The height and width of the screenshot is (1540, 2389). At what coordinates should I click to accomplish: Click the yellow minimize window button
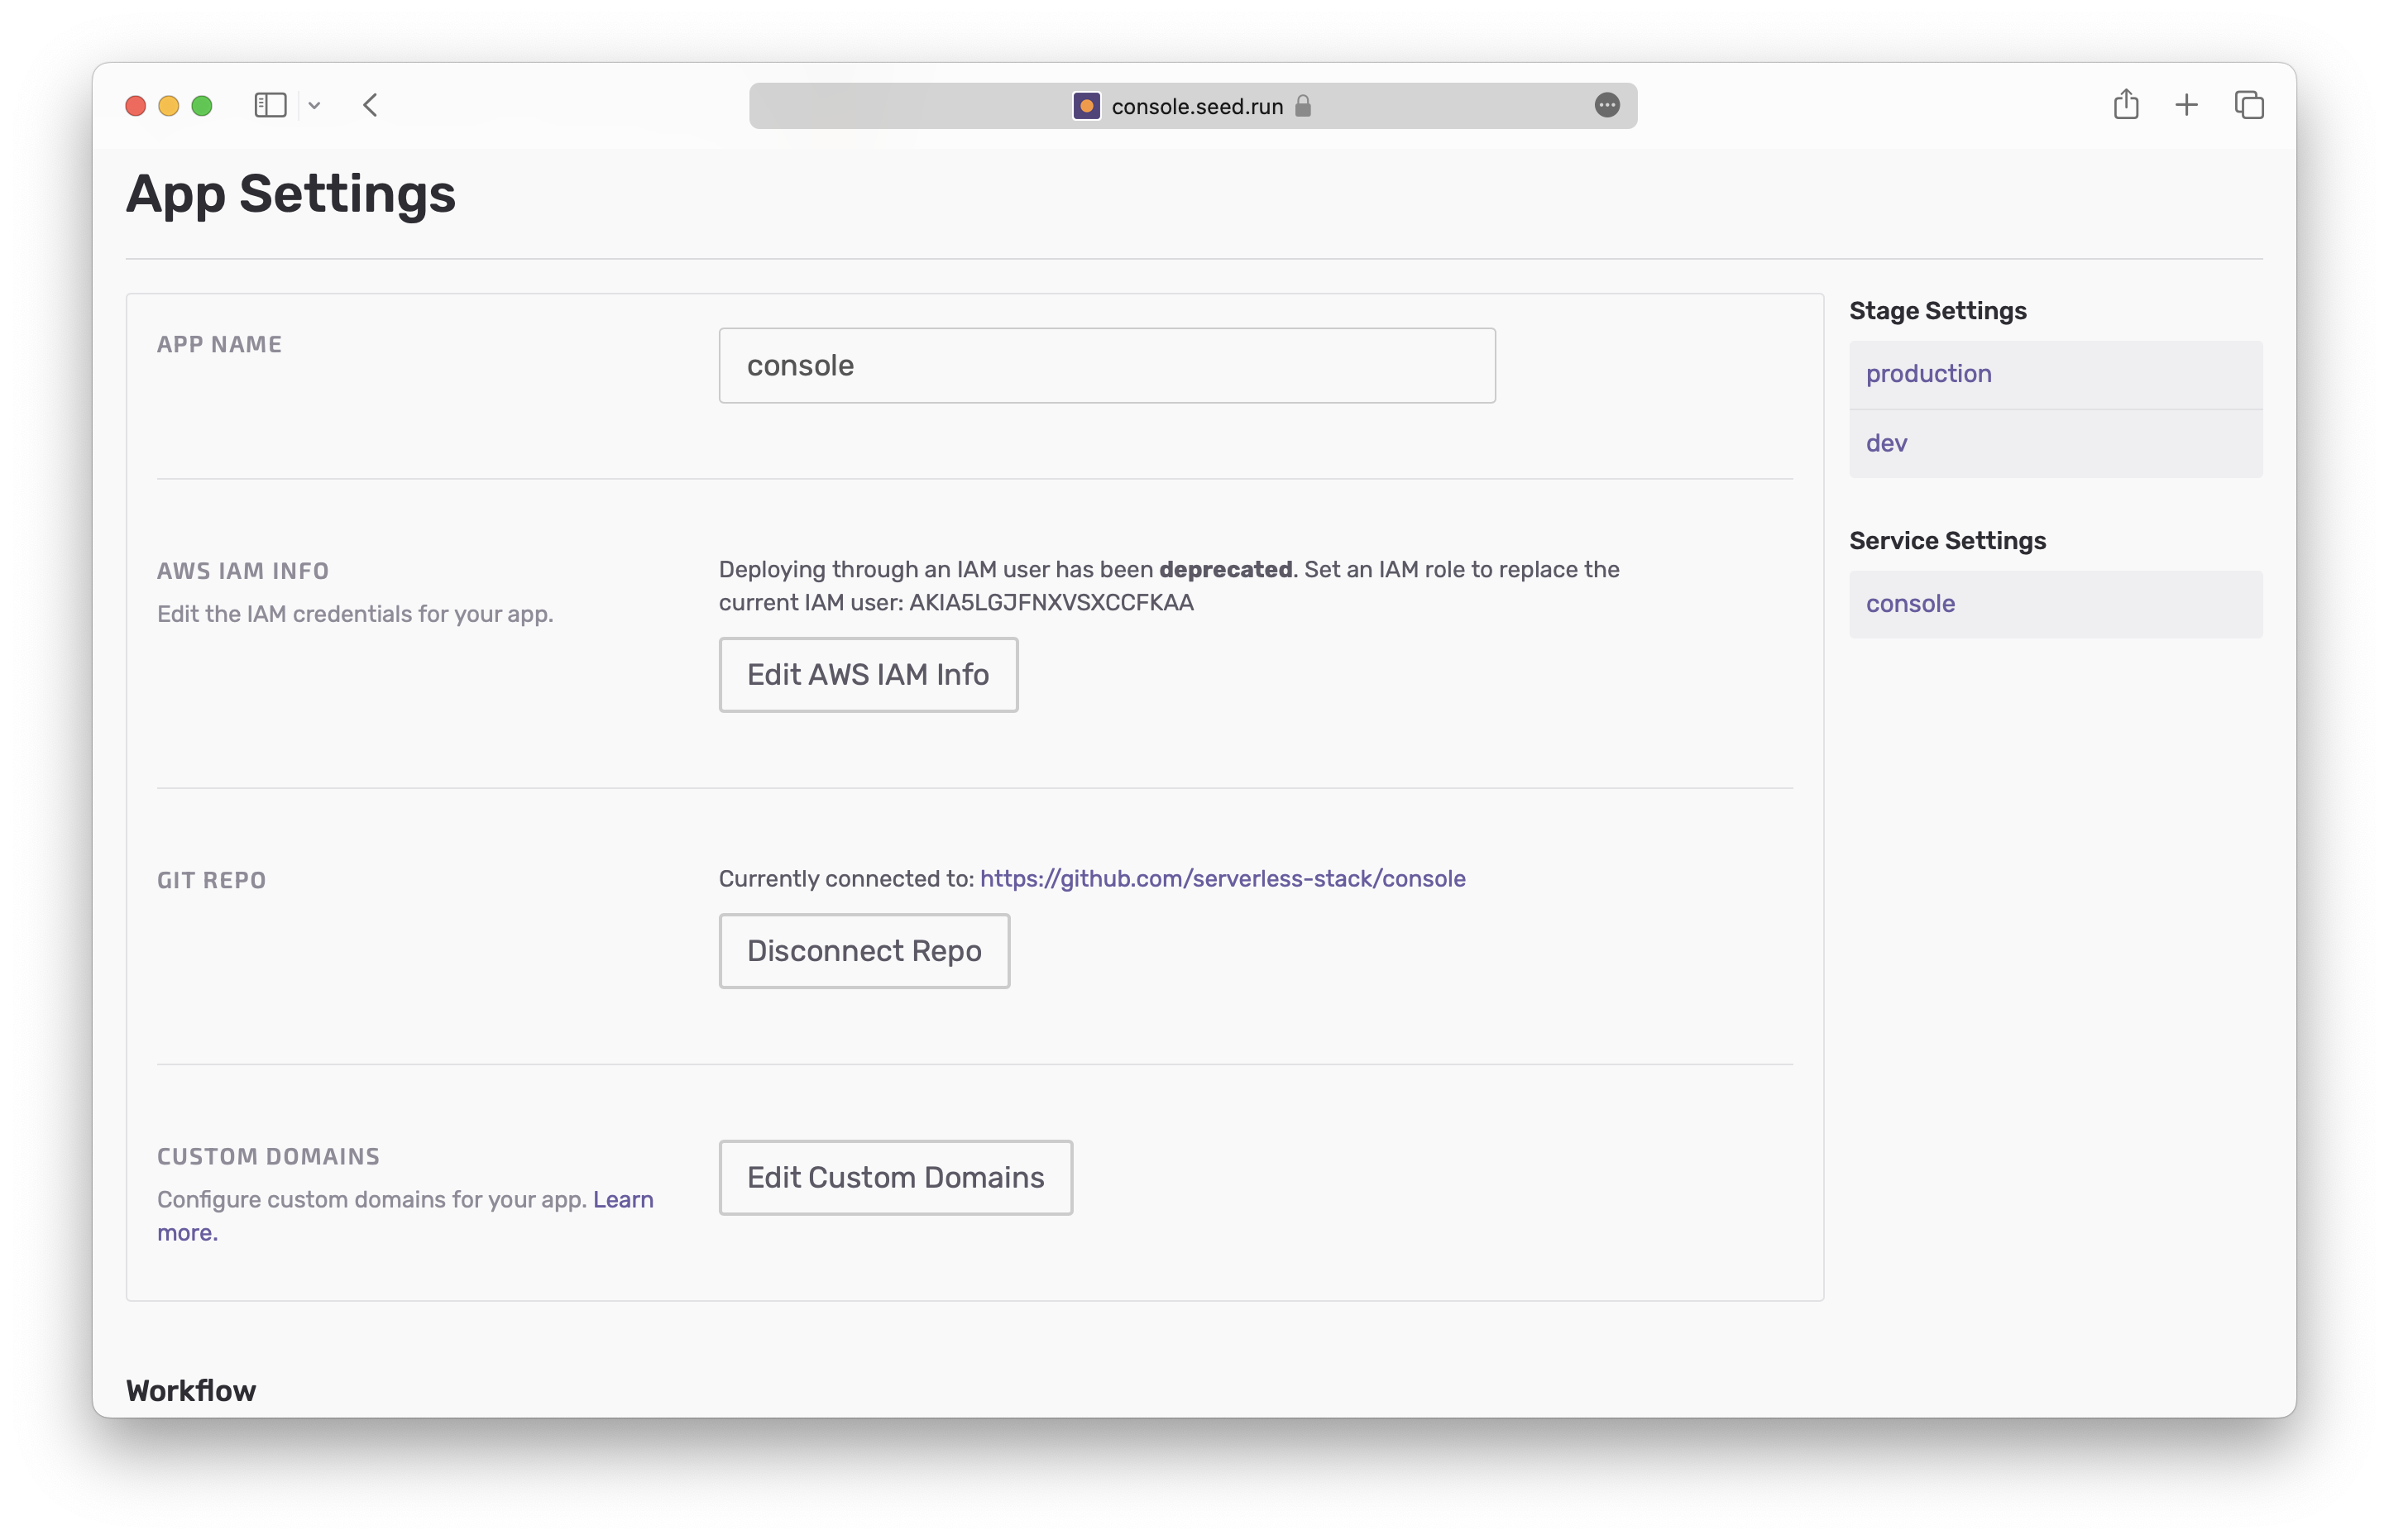(x=169, y=106)
